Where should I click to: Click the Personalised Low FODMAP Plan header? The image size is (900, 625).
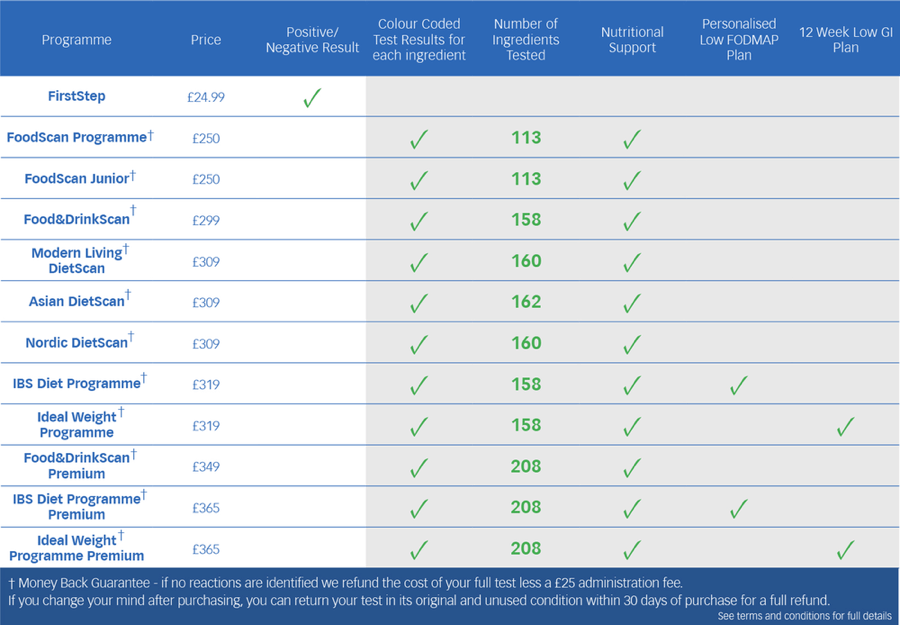(x=739, y=40)
